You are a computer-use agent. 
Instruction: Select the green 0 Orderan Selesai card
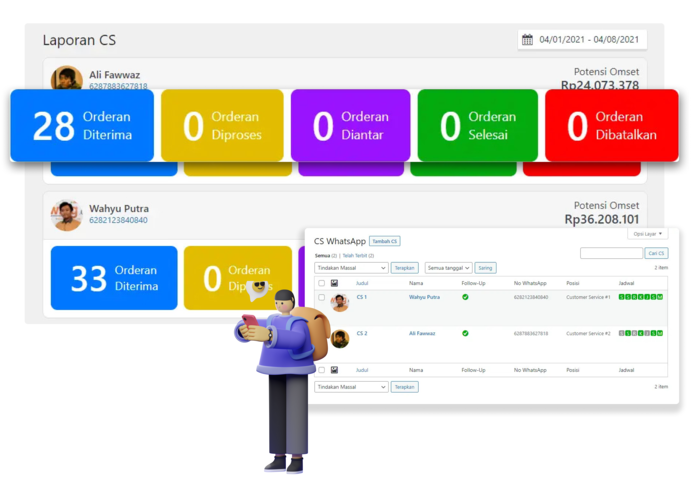(x=478, y=126)
